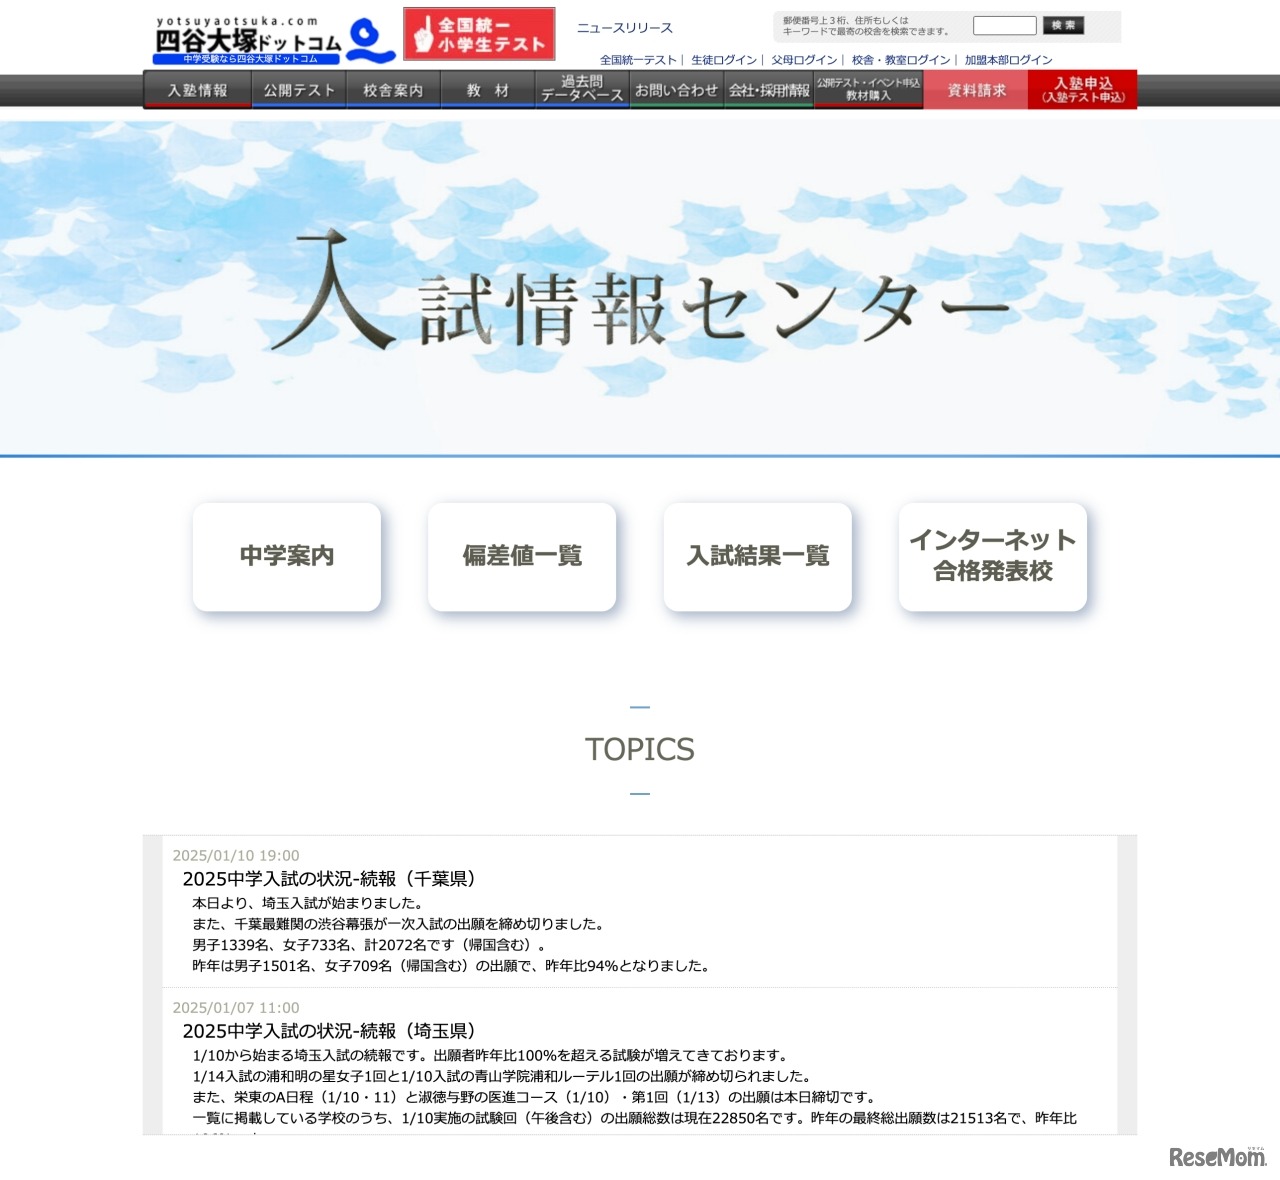Image resolution: width=1280 pixels, height=1180 pixels.
Task: Select 入塾申込（入塾テスト申込）button
Action: [1082, 89]
